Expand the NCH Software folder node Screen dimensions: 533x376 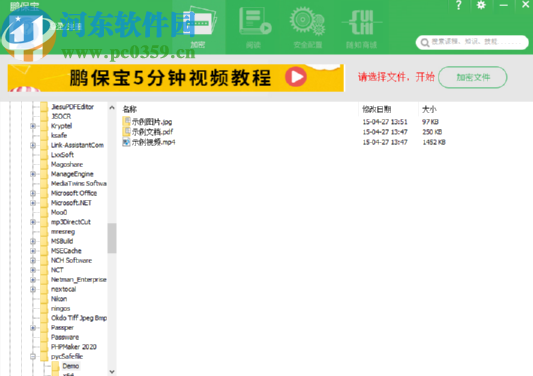[33, 260]
